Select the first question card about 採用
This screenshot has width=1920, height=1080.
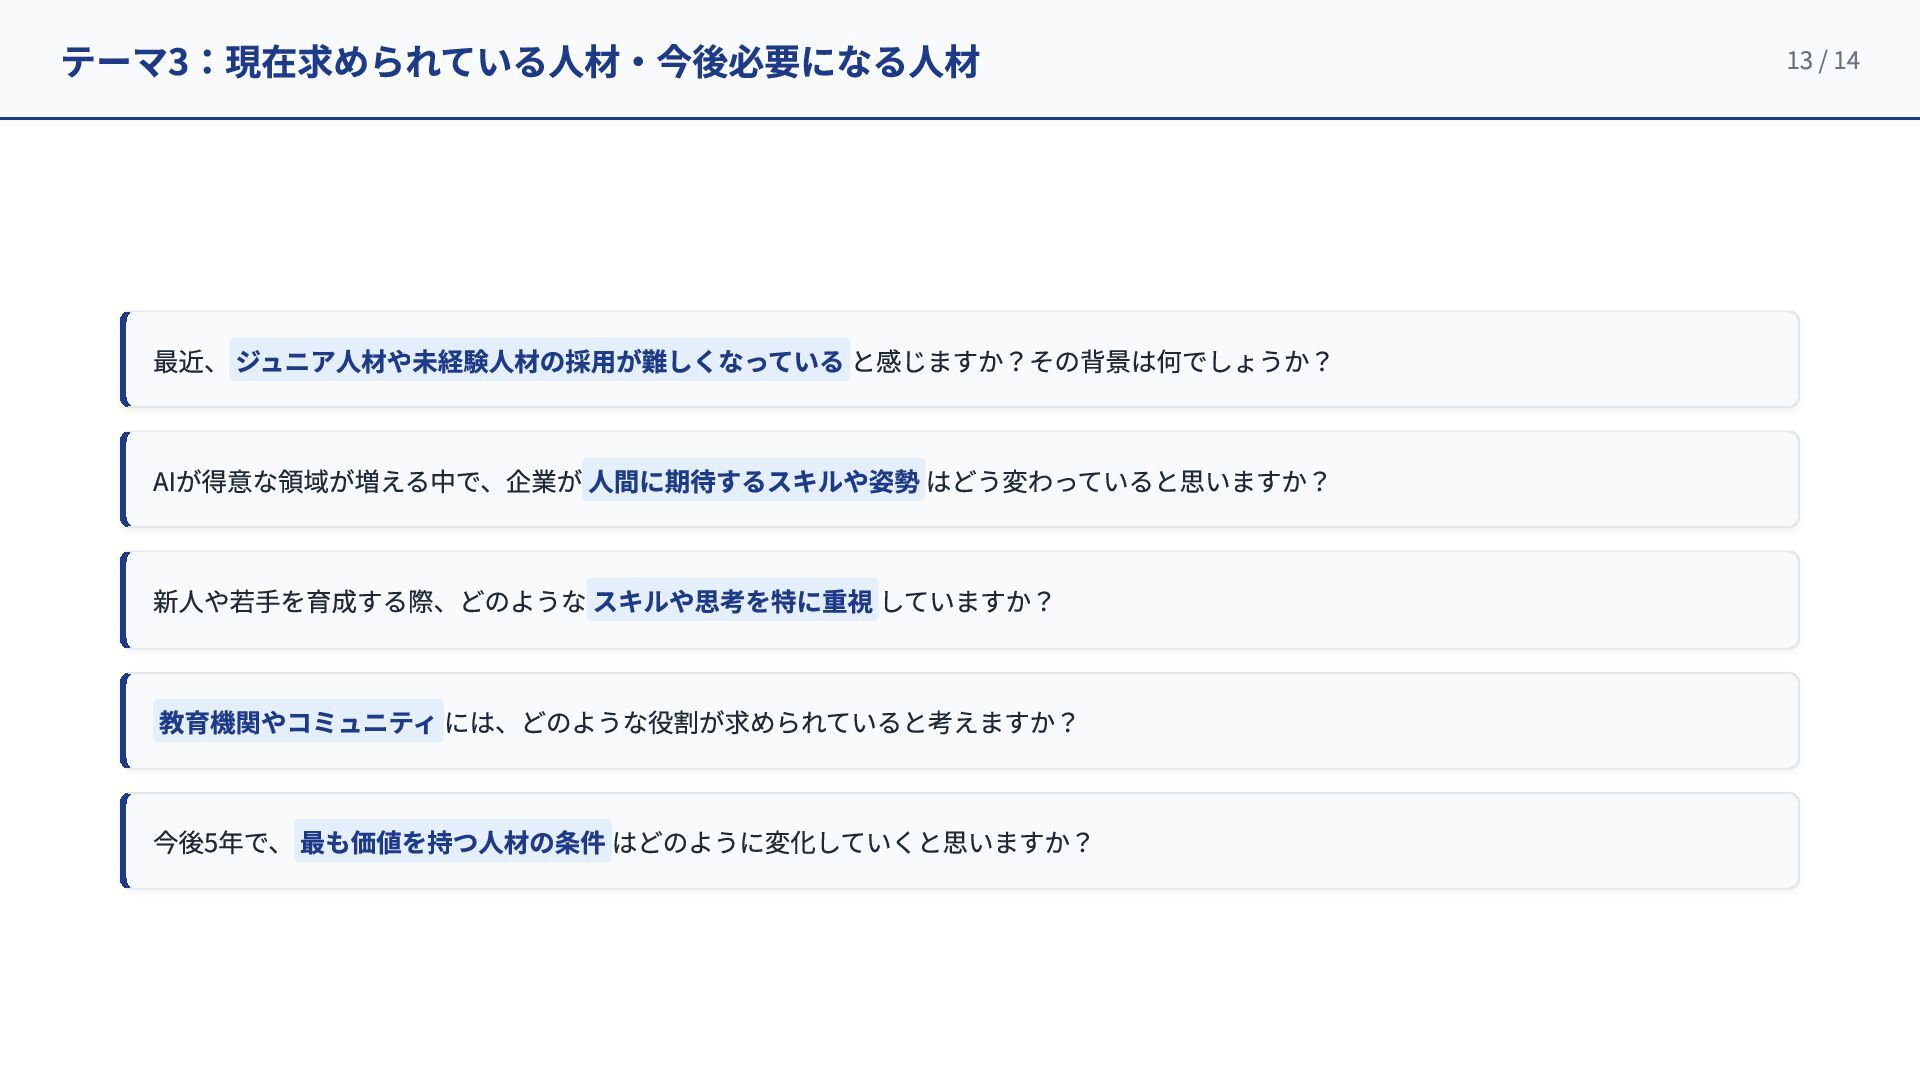point(960,360)
